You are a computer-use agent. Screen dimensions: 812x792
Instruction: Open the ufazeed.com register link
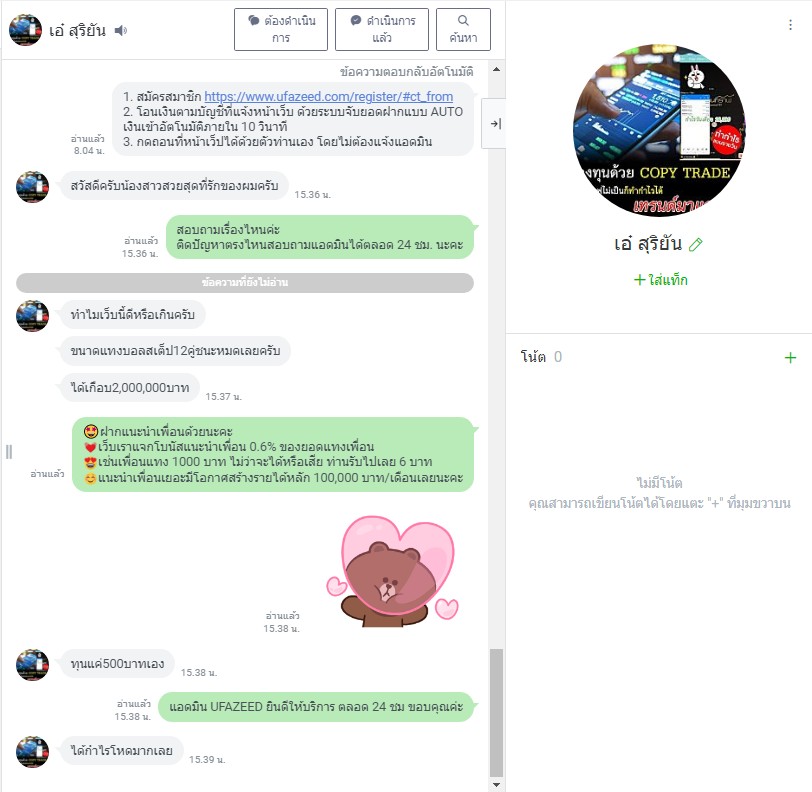pyautogui.click(x=328, y=96)
